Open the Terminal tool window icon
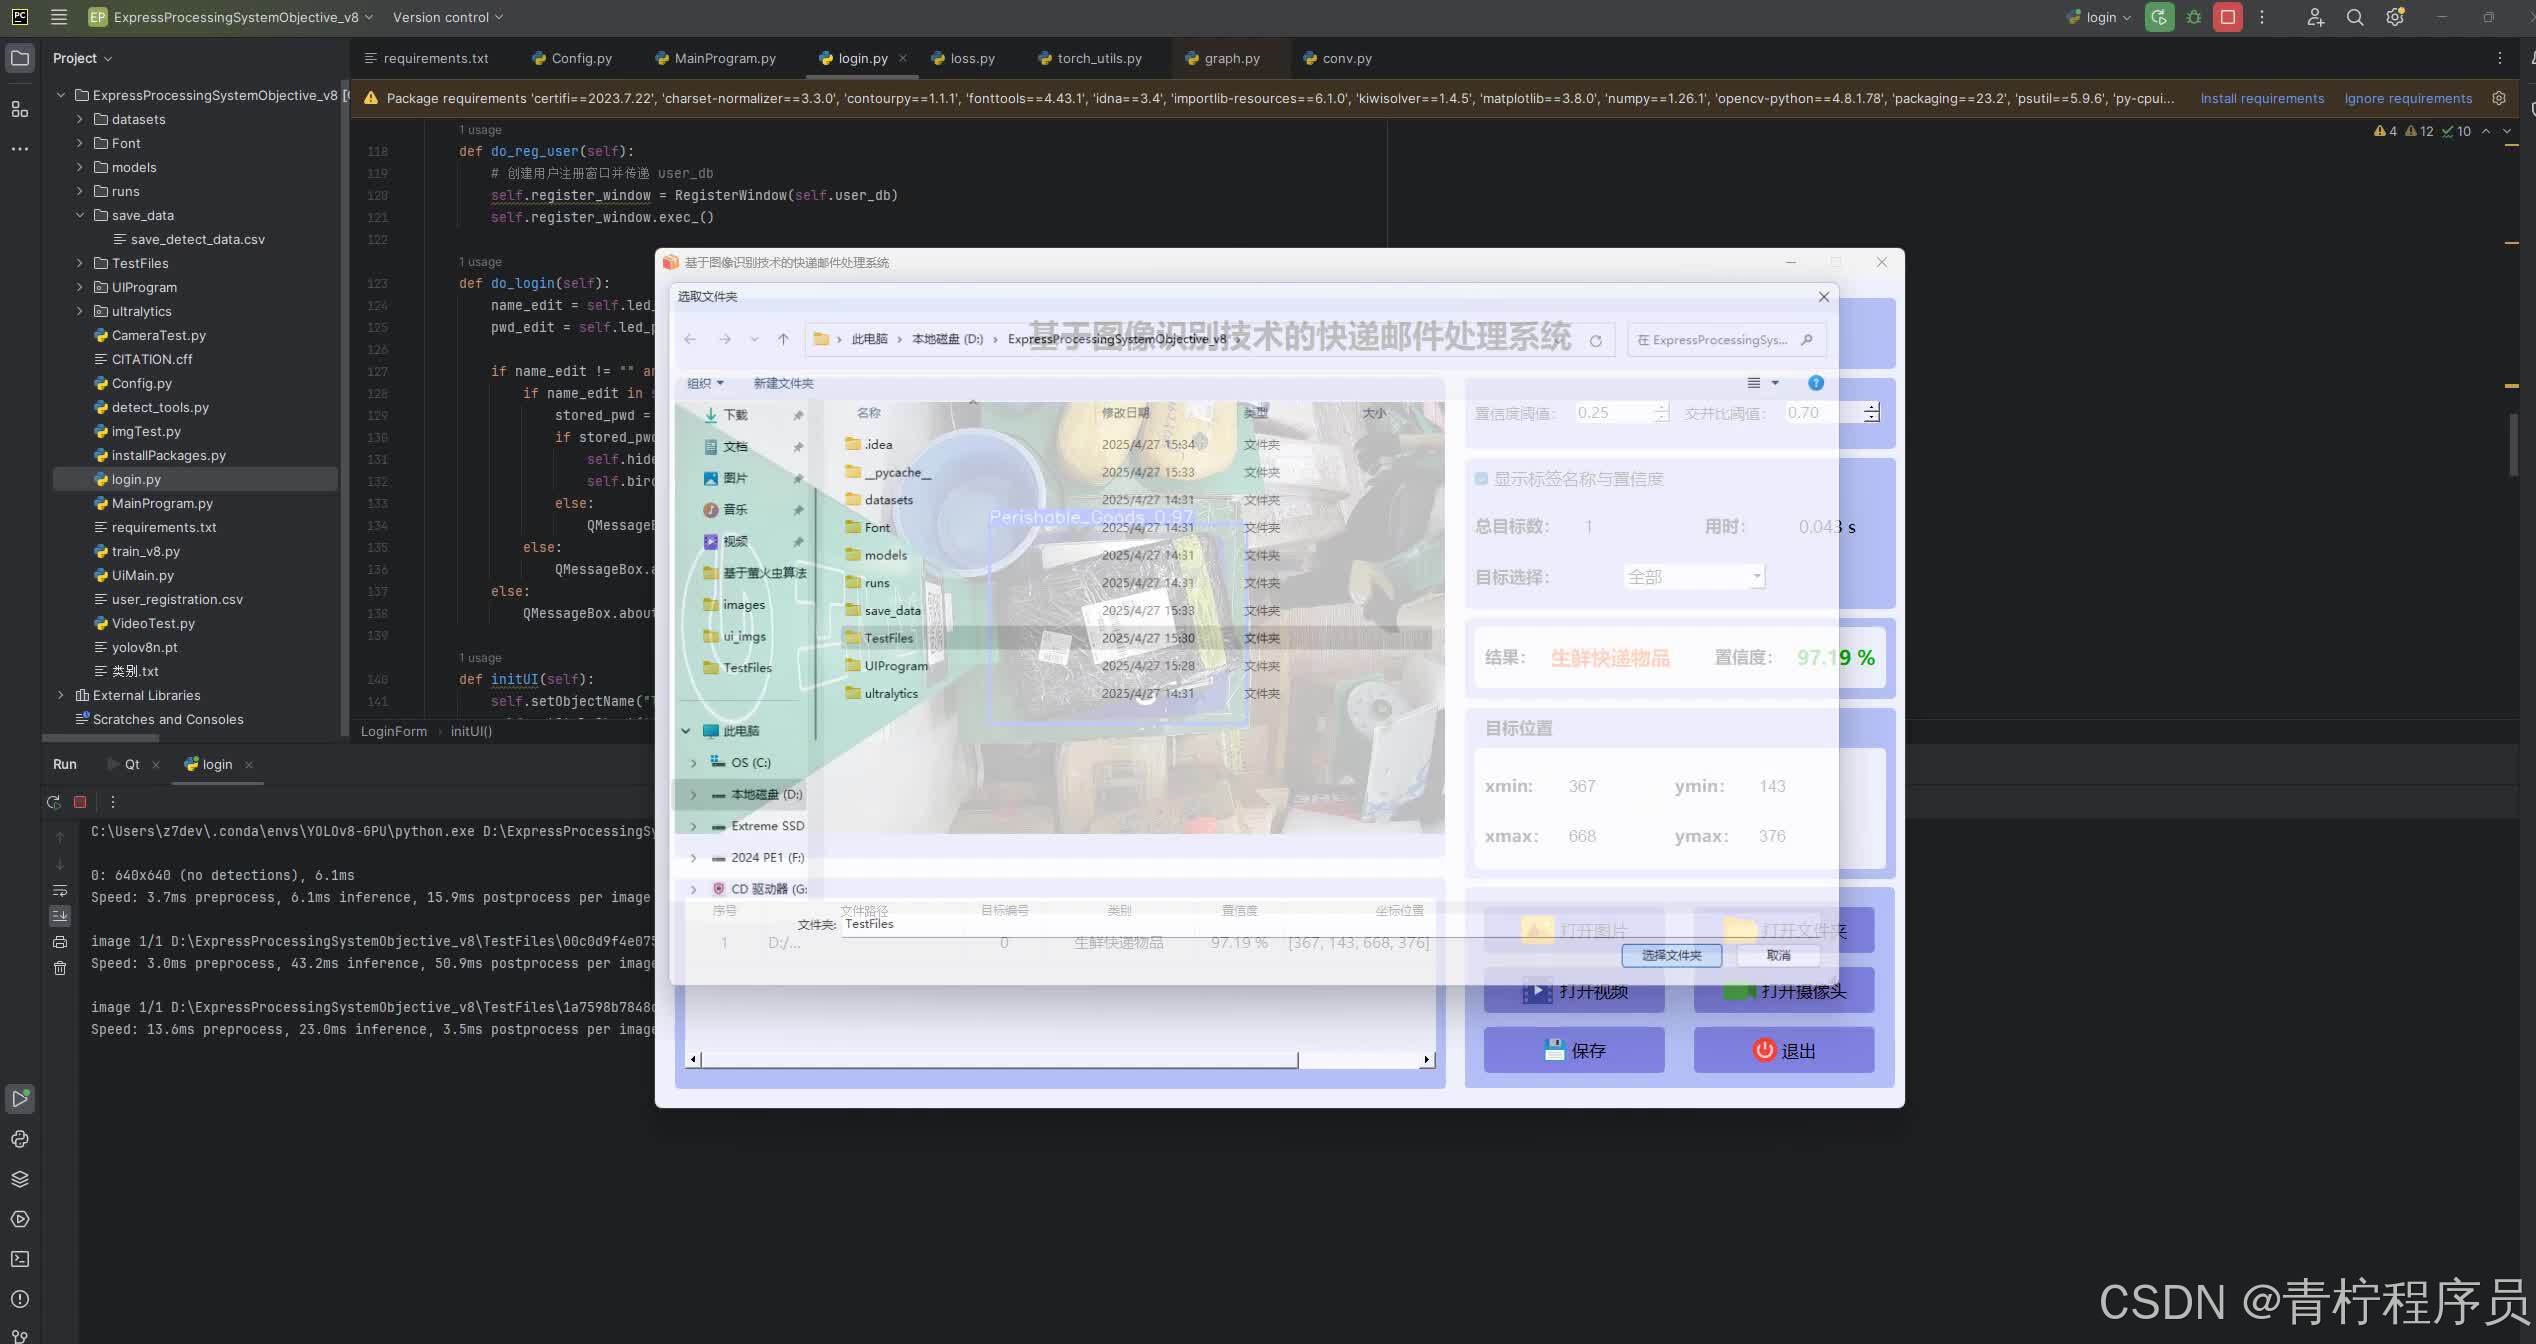This screenshot has height=1344, width=2536. click(x=20, y=1259)
